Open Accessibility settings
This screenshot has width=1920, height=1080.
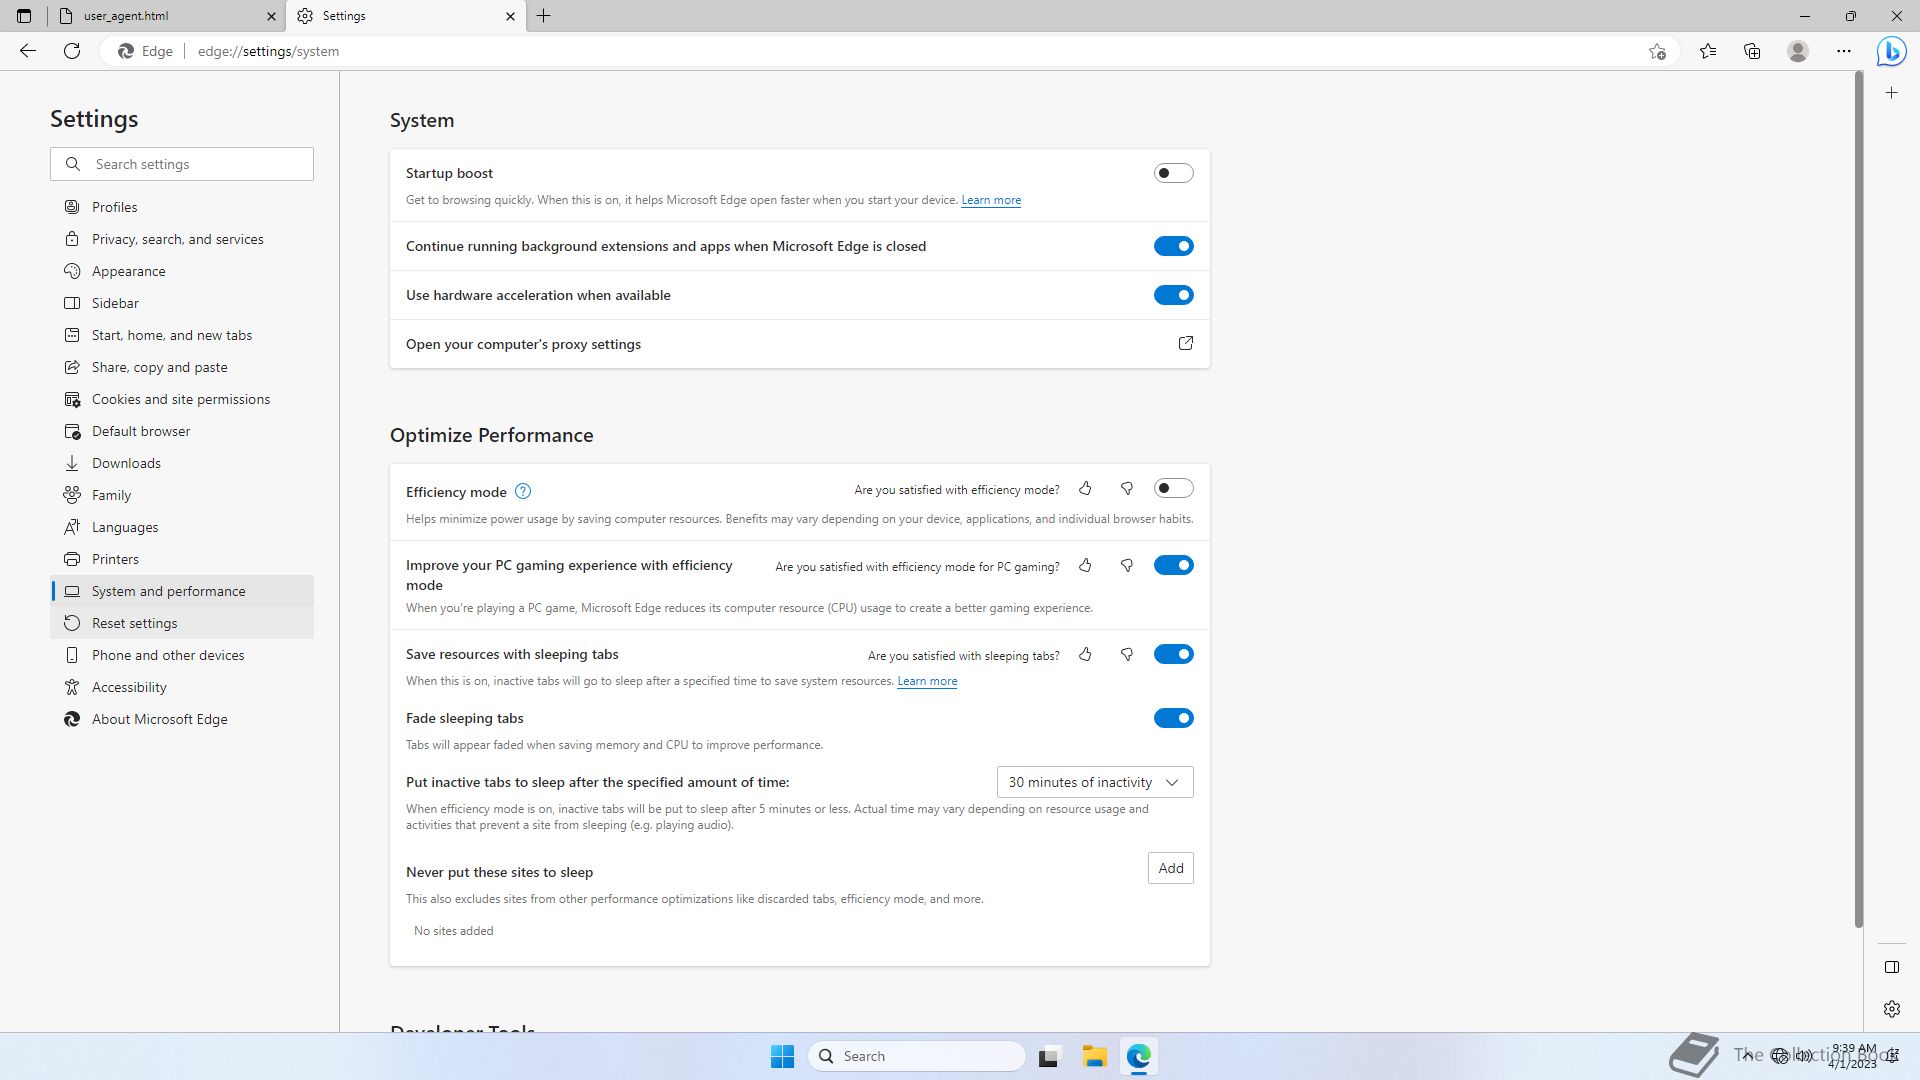coord(182,687)
